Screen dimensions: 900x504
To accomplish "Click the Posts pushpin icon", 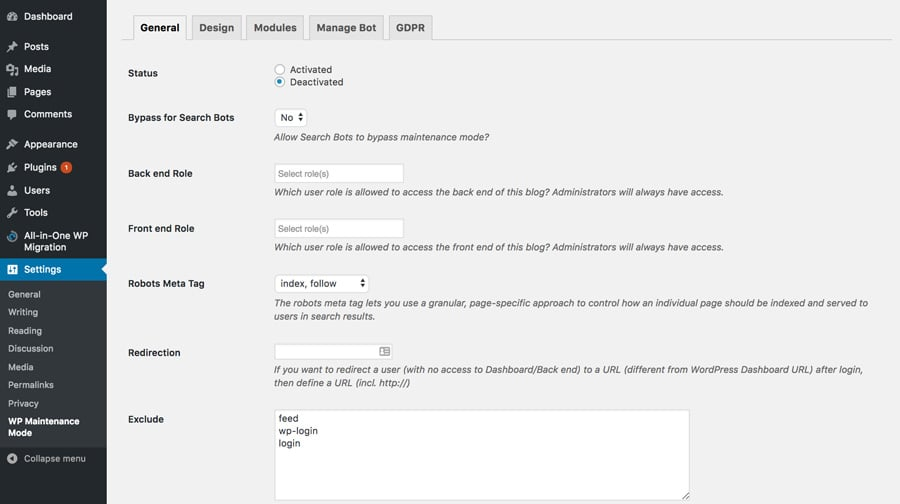I will (x=12, y=47).
